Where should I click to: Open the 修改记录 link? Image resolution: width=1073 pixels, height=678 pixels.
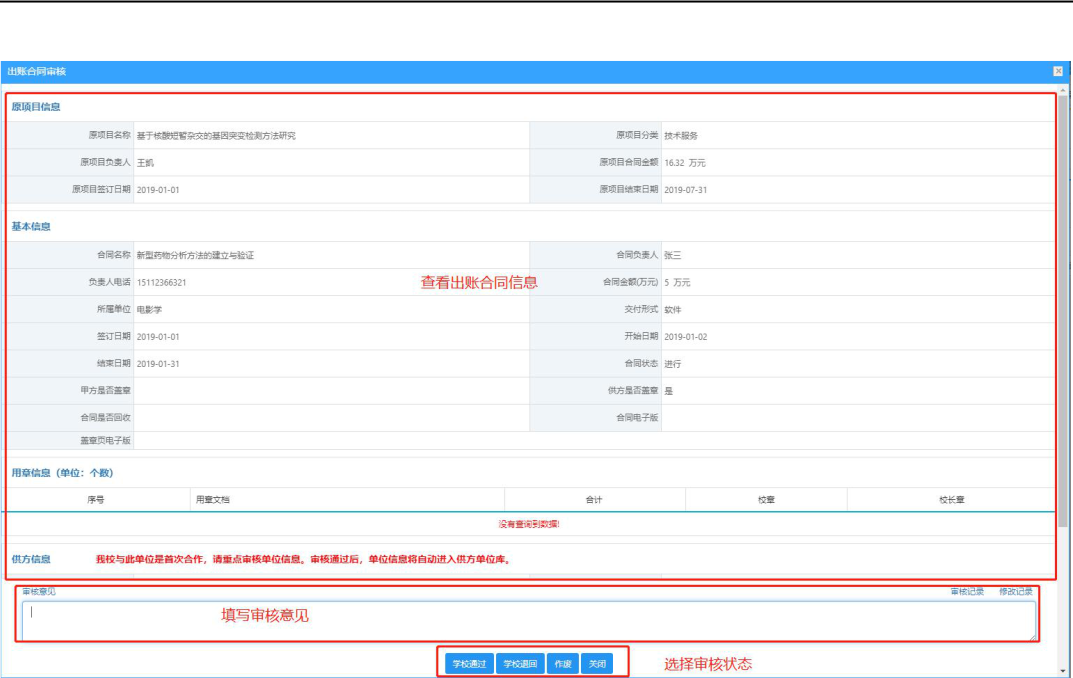[1016, 592]
